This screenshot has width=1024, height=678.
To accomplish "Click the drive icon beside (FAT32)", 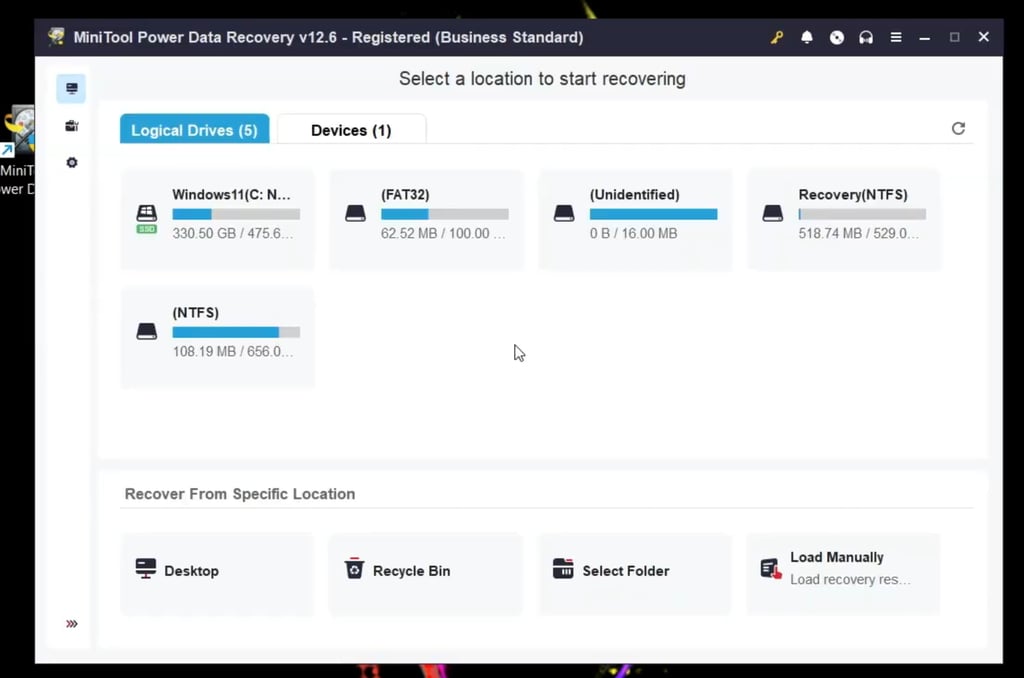I will (355, 213).
